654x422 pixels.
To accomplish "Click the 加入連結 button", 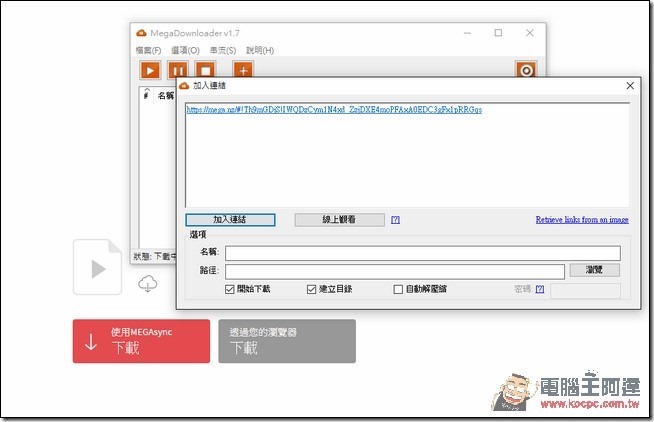I will [230, 220].
